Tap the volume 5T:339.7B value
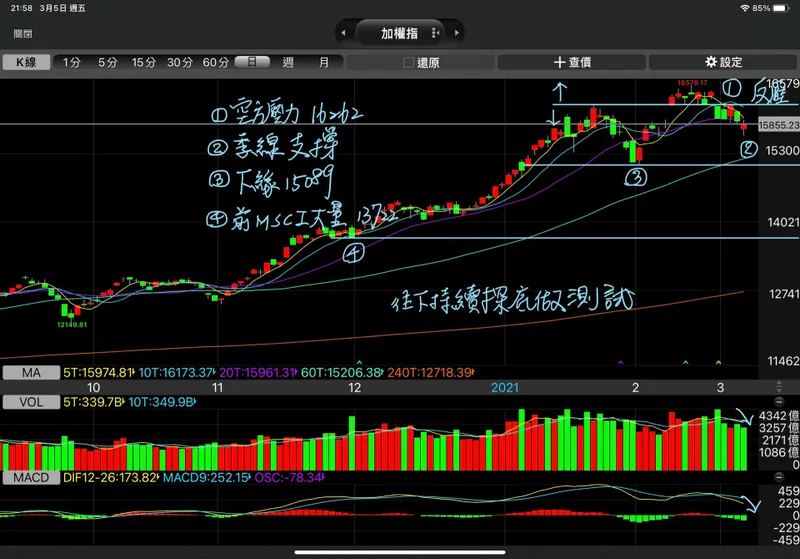This screenshot has height=559, width=800. 93,402
